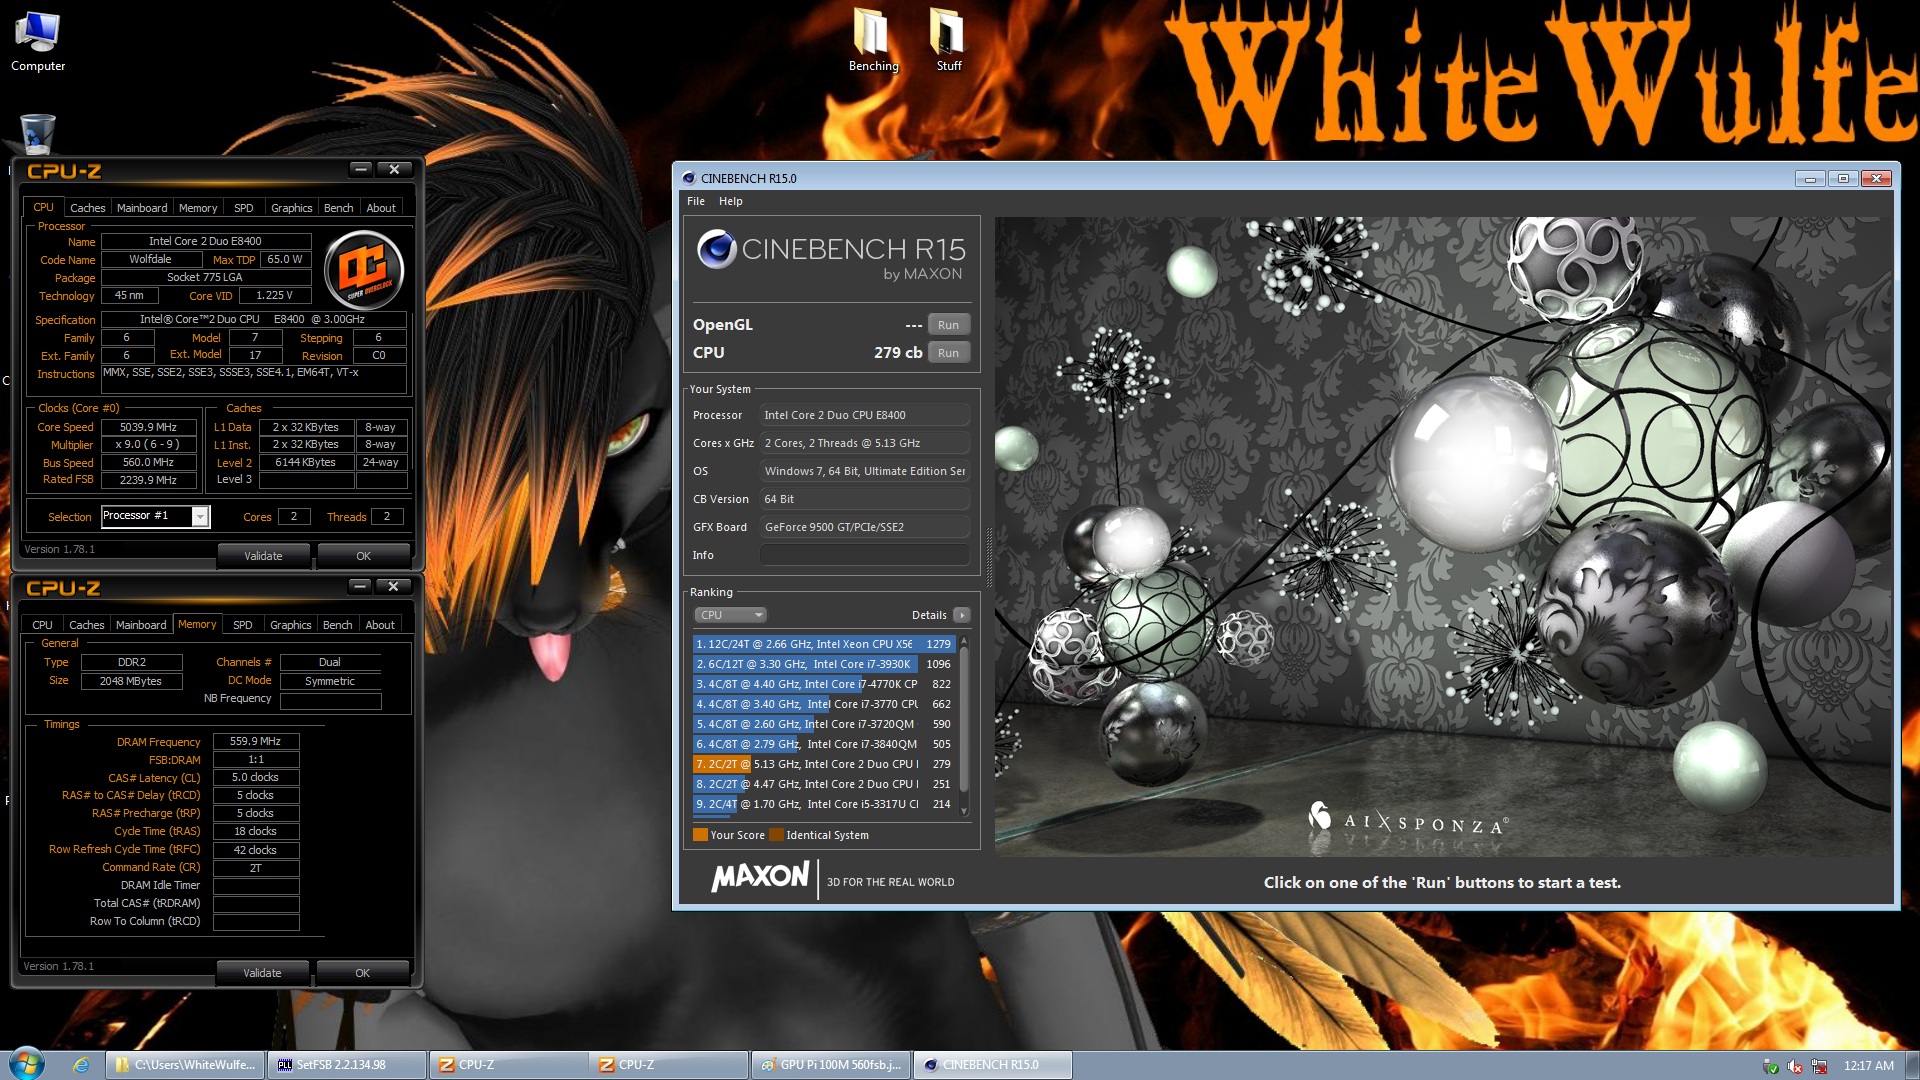This screenshot has width=1920, height=1080.
Task: Click Validate in lower CPU-Z window
Action: [x=262, y=973]
